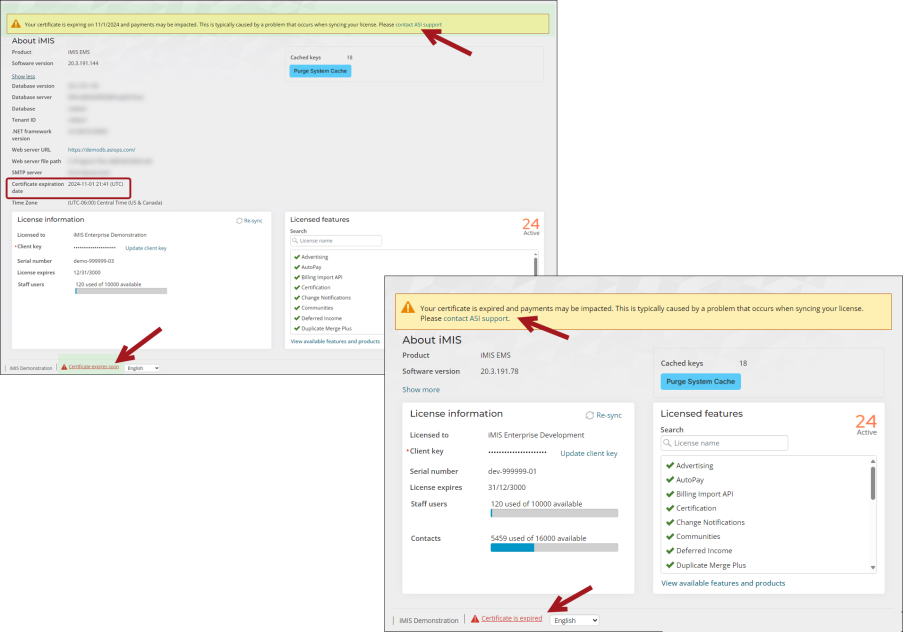Click the red warning icon beside 'Certificate expires soon'
This screenshot has width=903, height=632.
coord(64,367)
